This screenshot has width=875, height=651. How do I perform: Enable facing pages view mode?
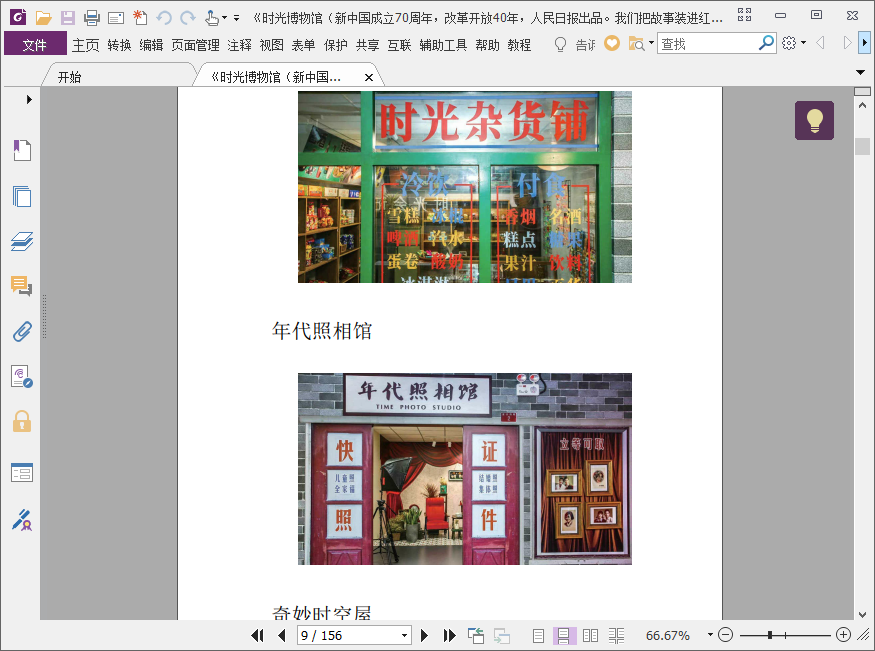coord(590,635)
